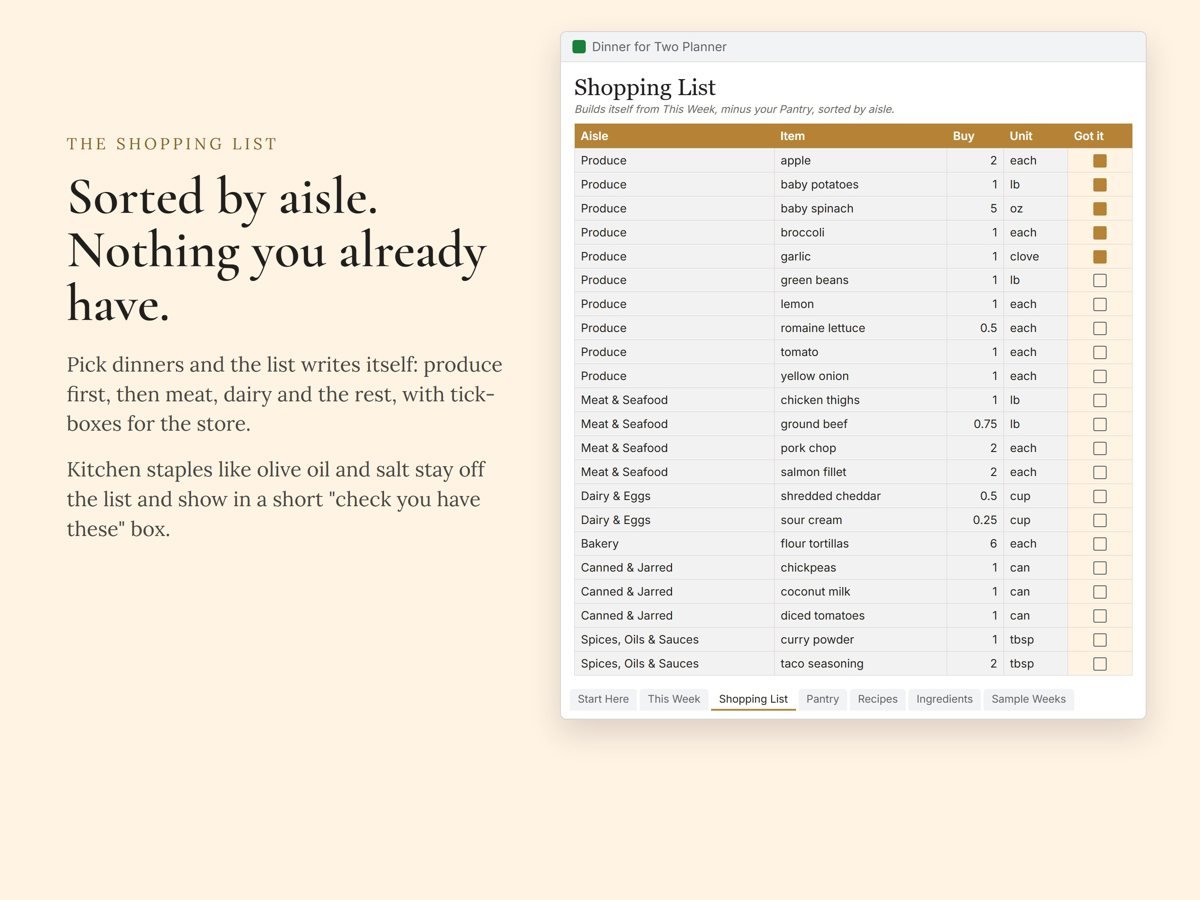Select the baby spinach cell
The image size is (1200, 900).
point(860,209)
